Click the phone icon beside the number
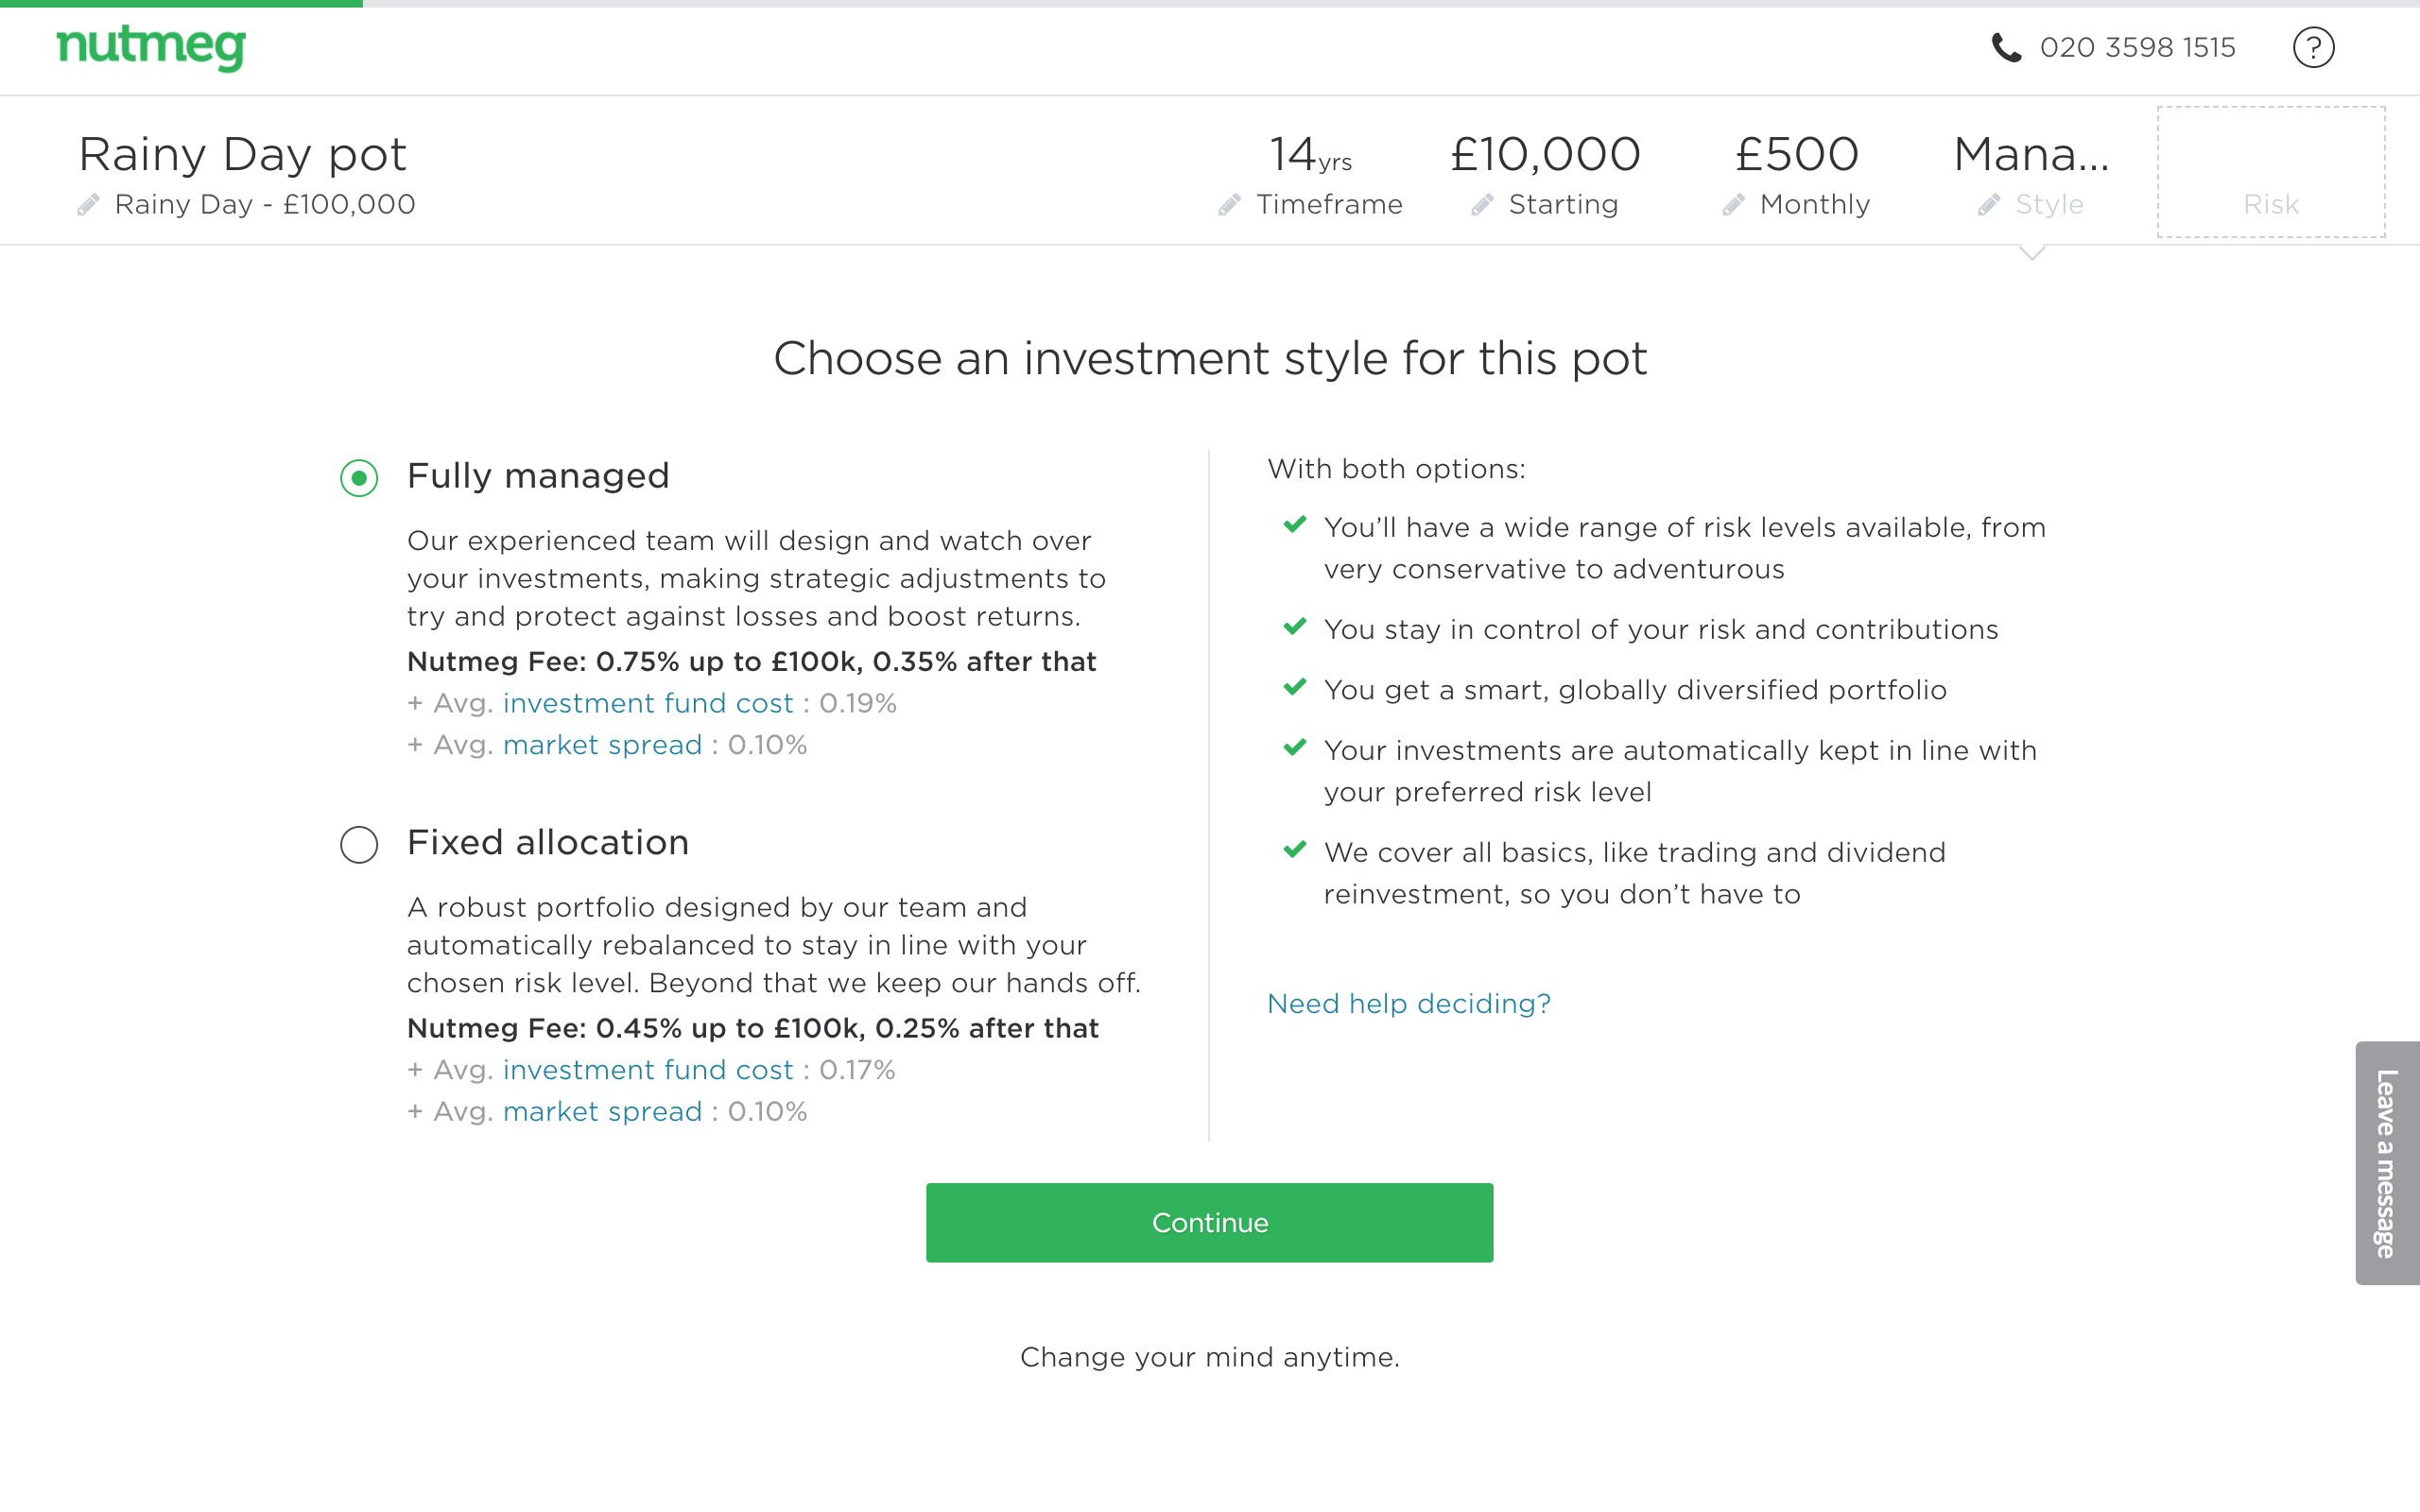This screenshot has width=2420, height=1512. pos(2006,47)
